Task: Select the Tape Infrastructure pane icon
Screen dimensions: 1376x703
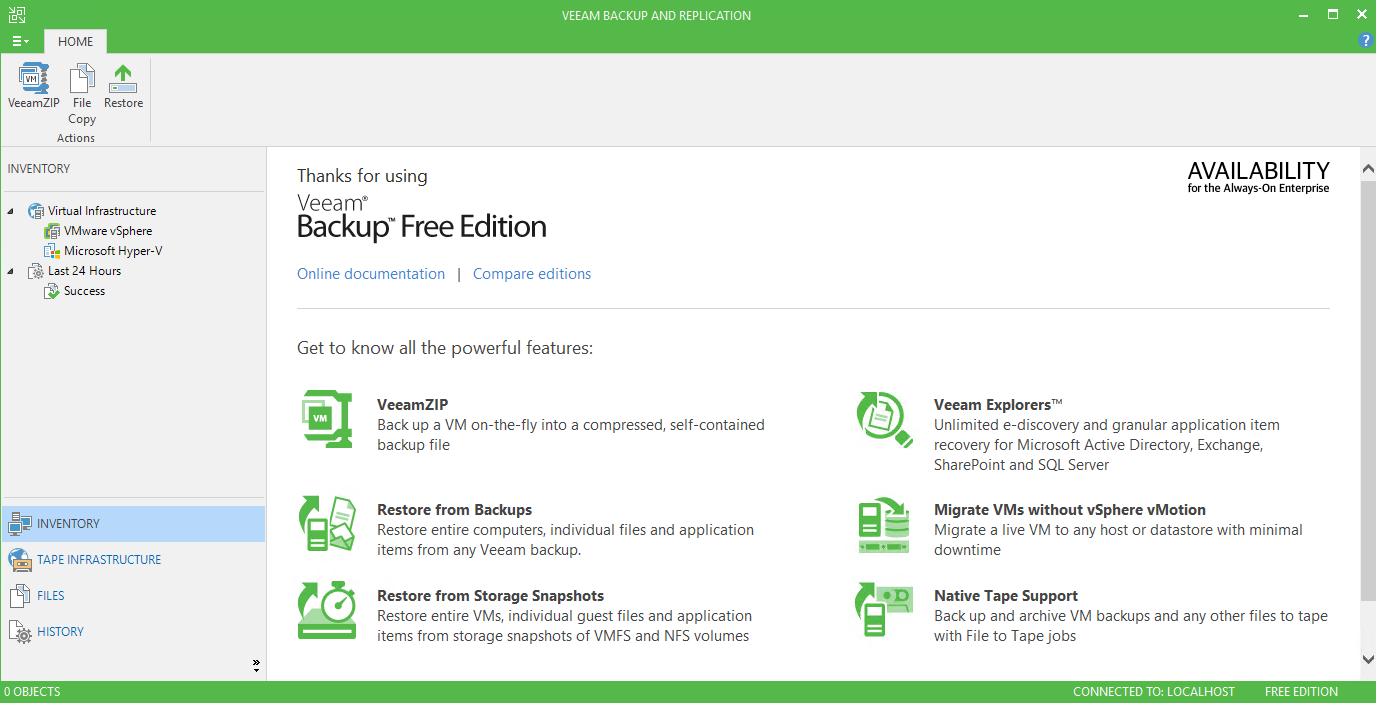Action: [20, 560]
